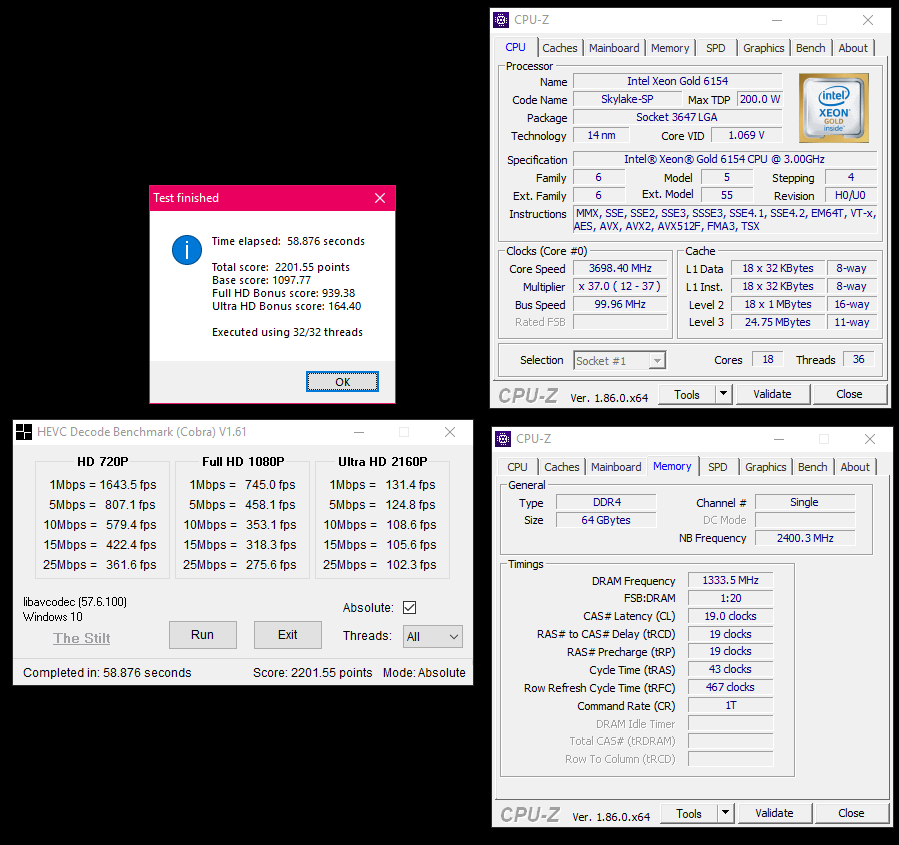Click the CPU-Z app icon in Memory window title bar
The image size is (899, 845).
click(503, 439)
